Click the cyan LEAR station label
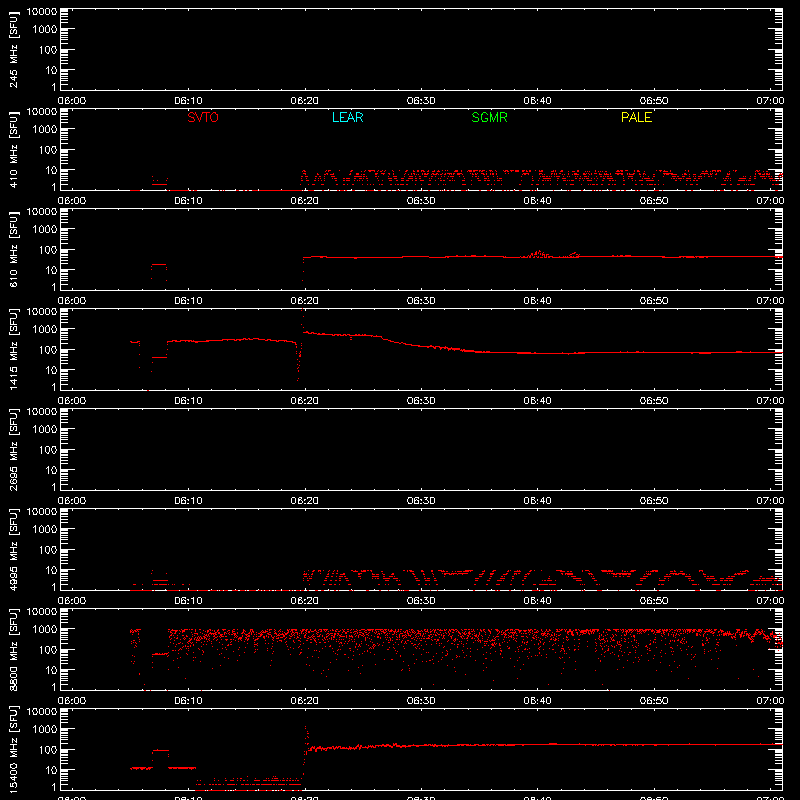800x800 pixels. click(x=347, y=117)
